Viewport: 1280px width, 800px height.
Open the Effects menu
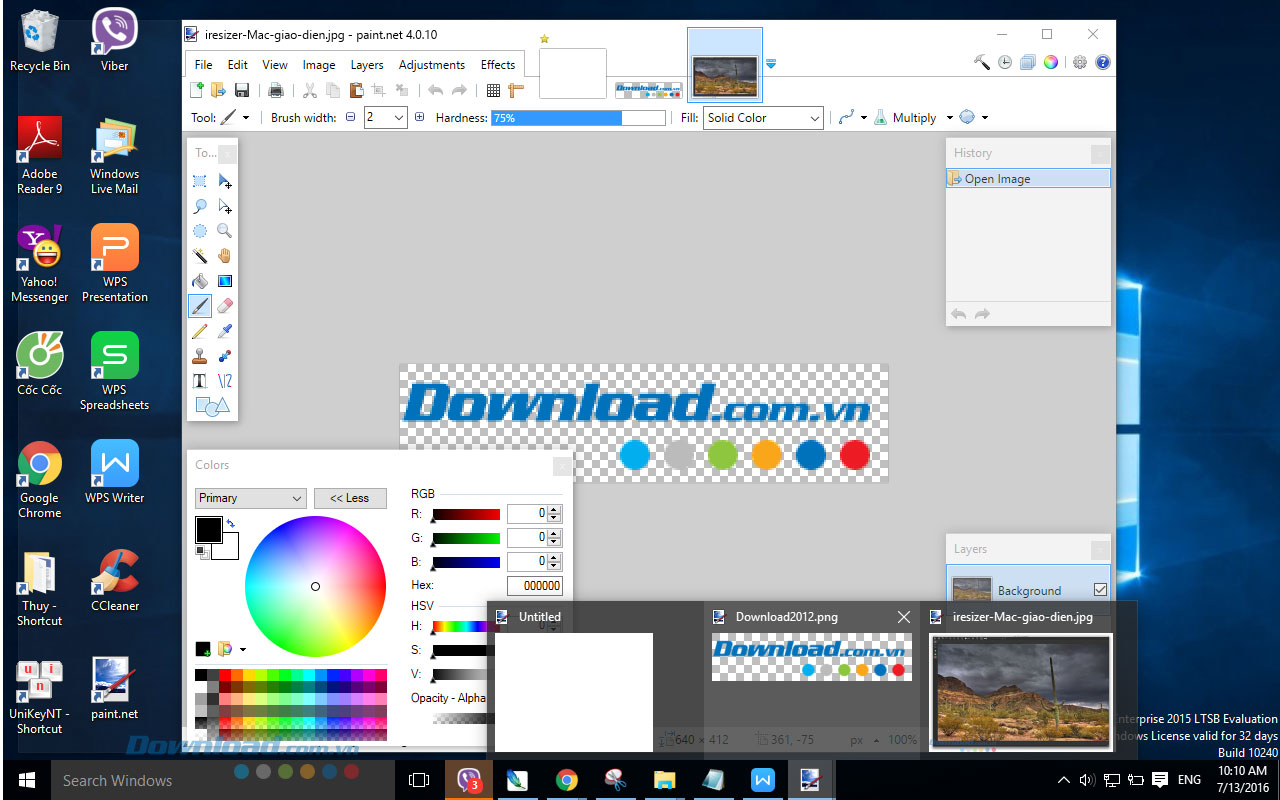coord(498,65)
